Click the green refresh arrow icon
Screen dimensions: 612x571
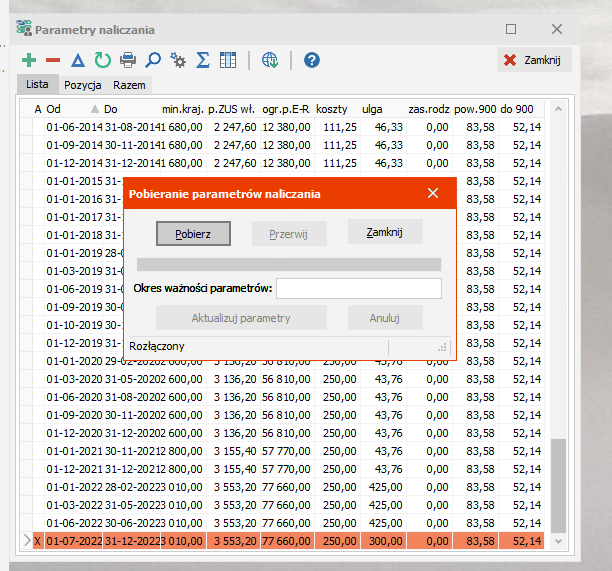pos(103,60)
